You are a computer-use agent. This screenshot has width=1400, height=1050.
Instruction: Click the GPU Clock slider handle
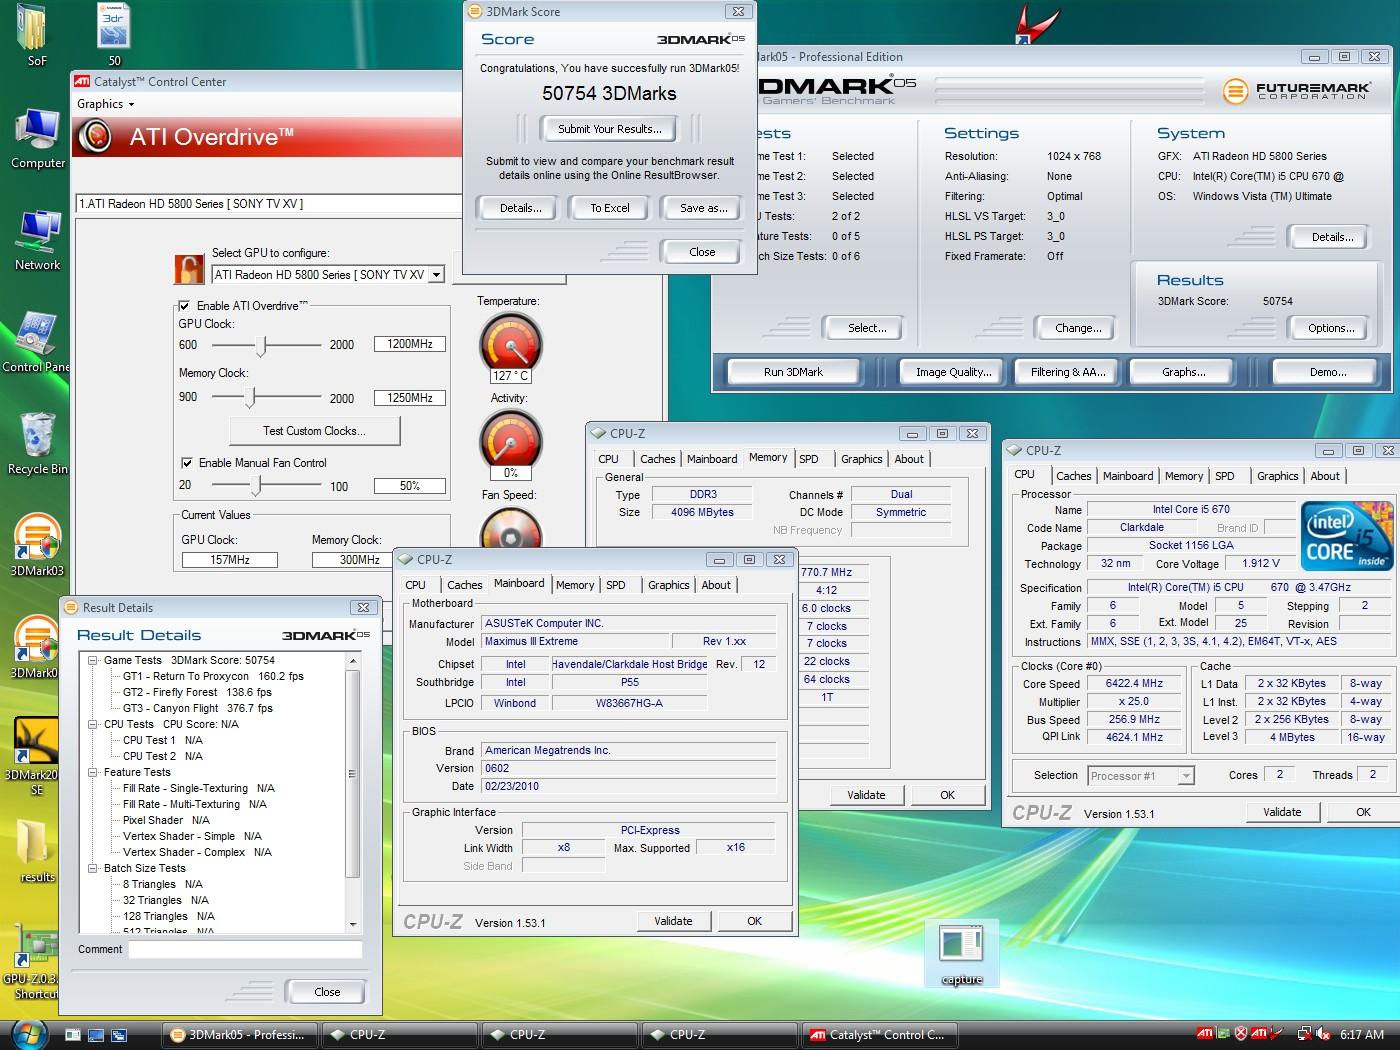261,345
